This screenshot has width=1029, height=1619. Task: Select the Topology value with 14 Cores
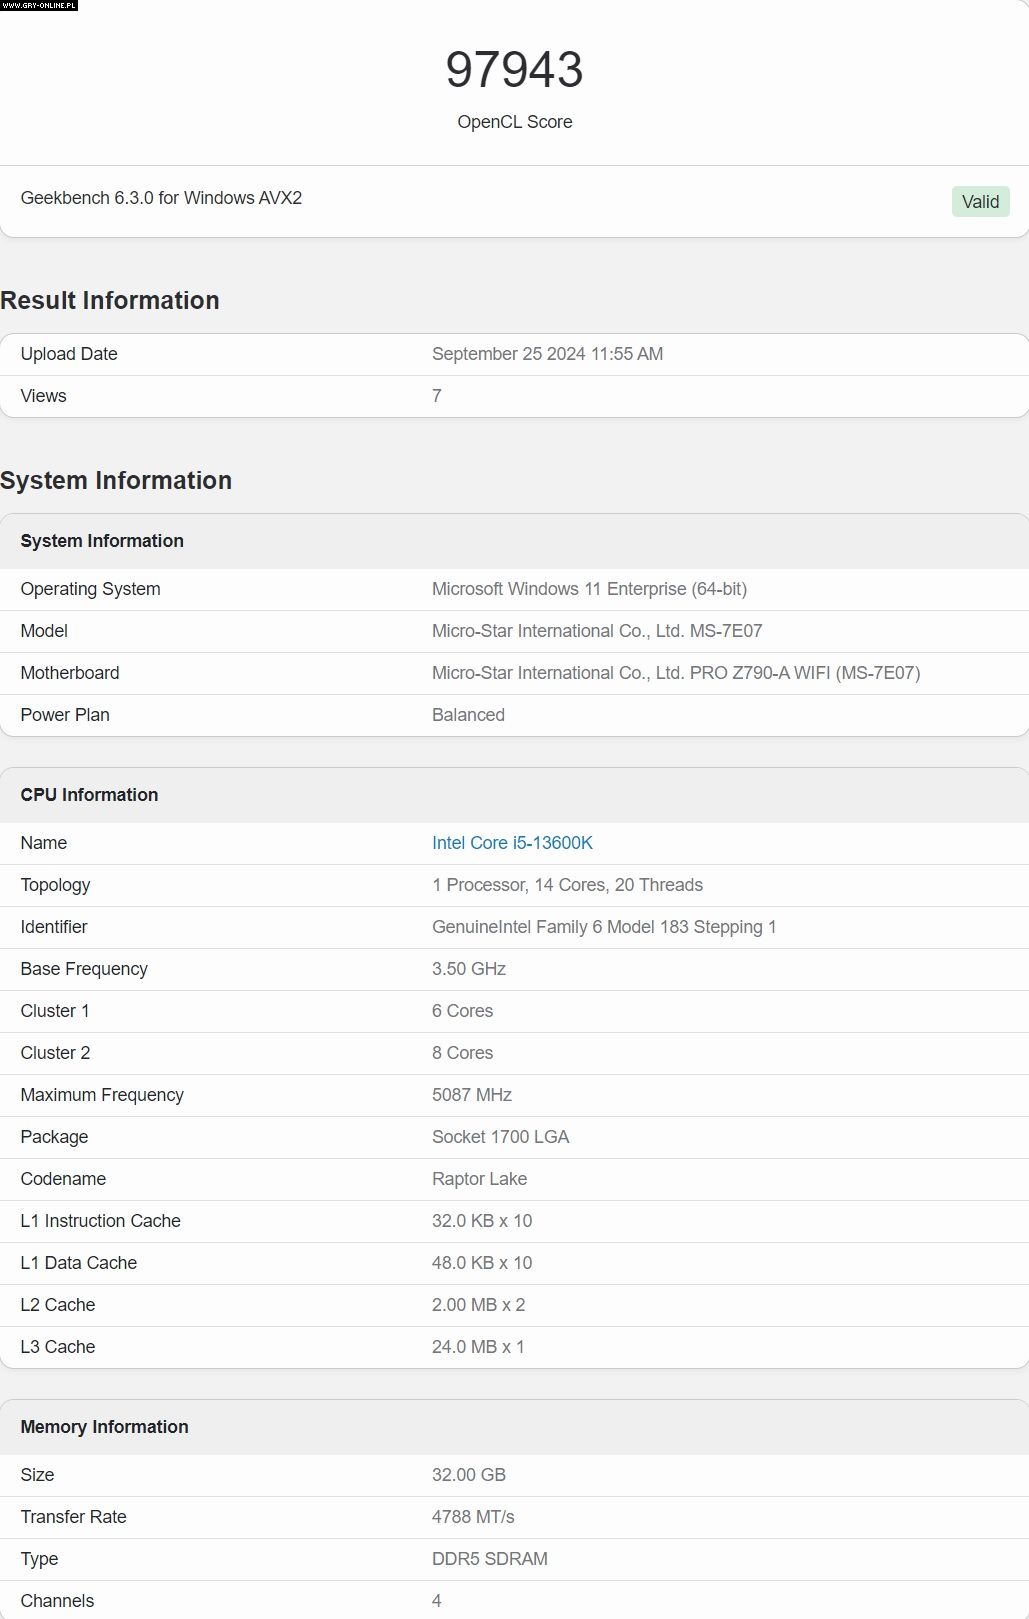567,885
